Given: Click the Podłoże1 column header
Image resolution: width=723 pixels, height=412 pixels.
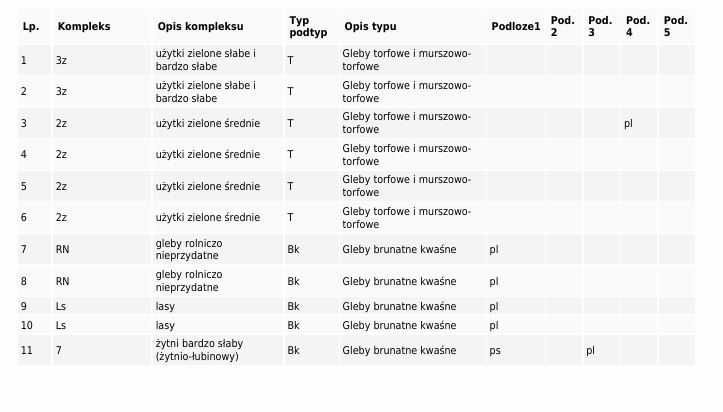Looking at the screenshot, I should pos(515,26).
